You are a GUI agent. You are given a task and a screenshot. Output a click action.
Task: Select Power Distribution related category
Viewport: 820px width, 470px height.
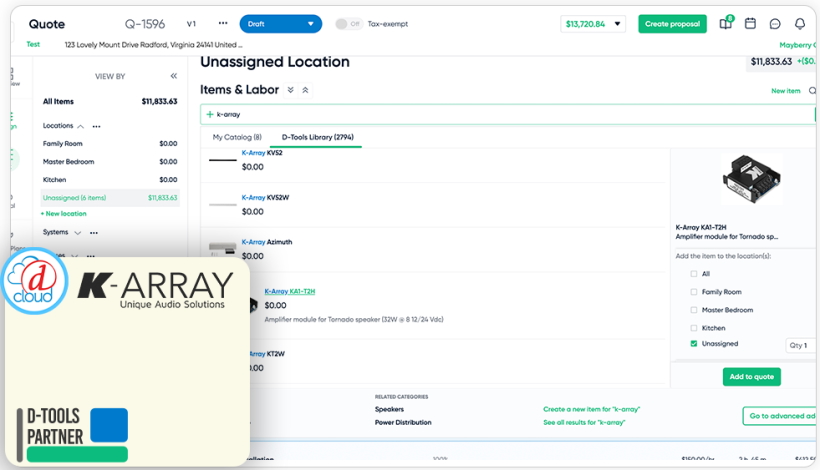pyautogui.click(x=403, y=422)
